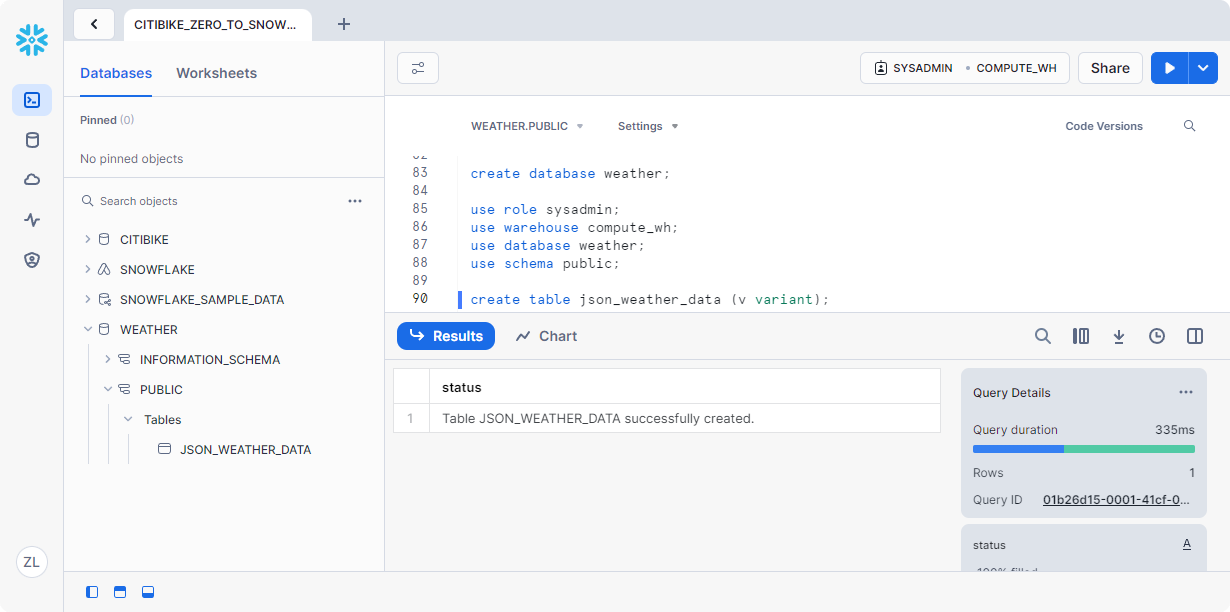The width and height of the screenshot is (1230, 612).
Task: Click the worksheet filters icon
Action: [x=418, y=68]
